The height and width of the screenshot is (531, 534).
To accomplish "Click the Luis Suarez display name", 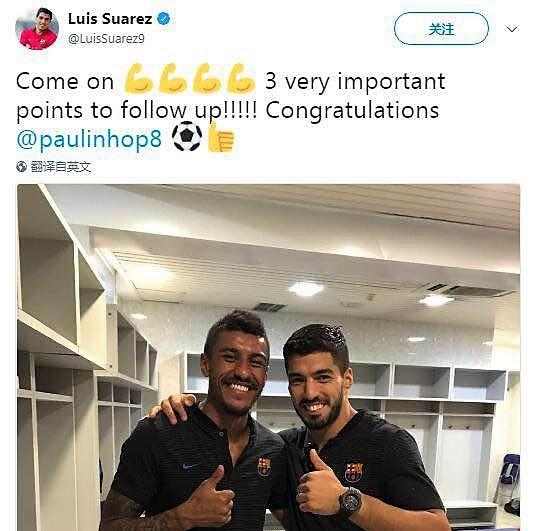I will pos(110,19).
